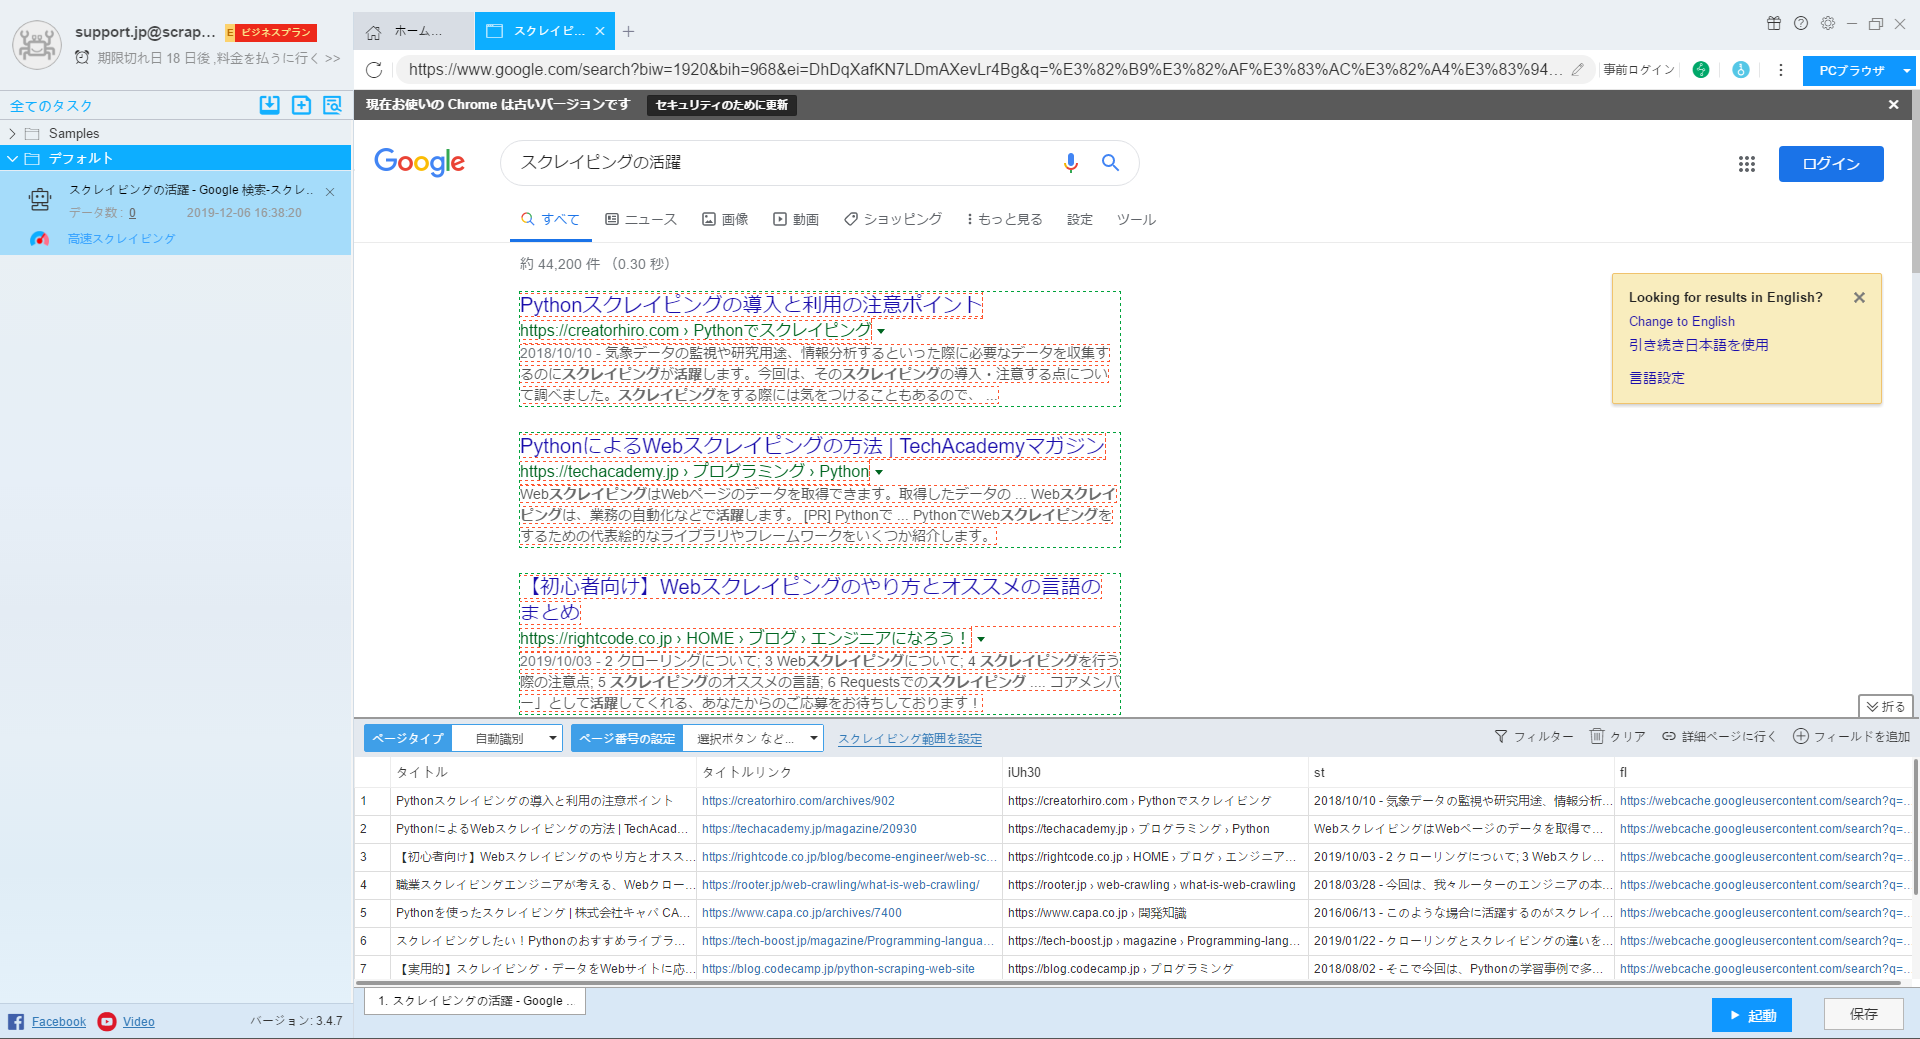Click スクレイピング範囲を設定 link
The image size is (1920, 1039).
(910, 739)
